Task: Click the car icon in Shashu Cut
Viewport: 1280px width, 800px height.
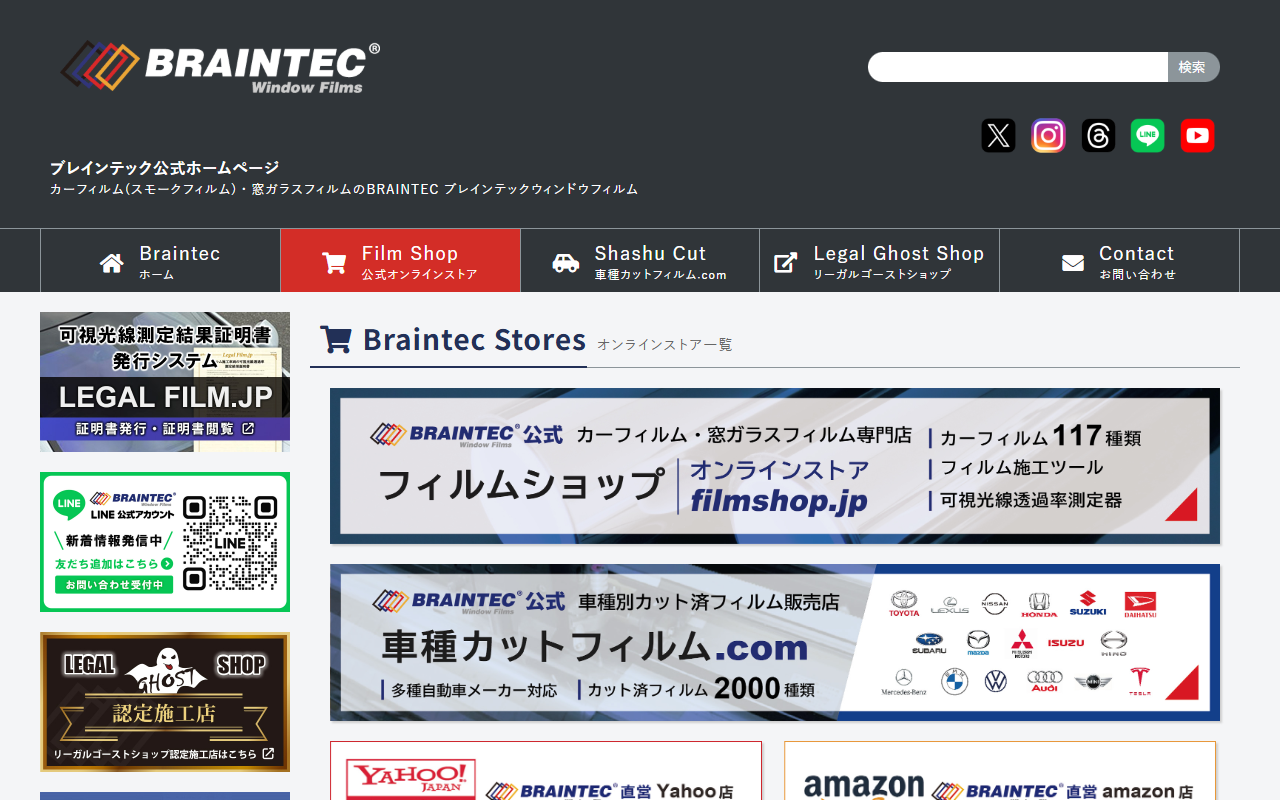Action: (566, 263)
